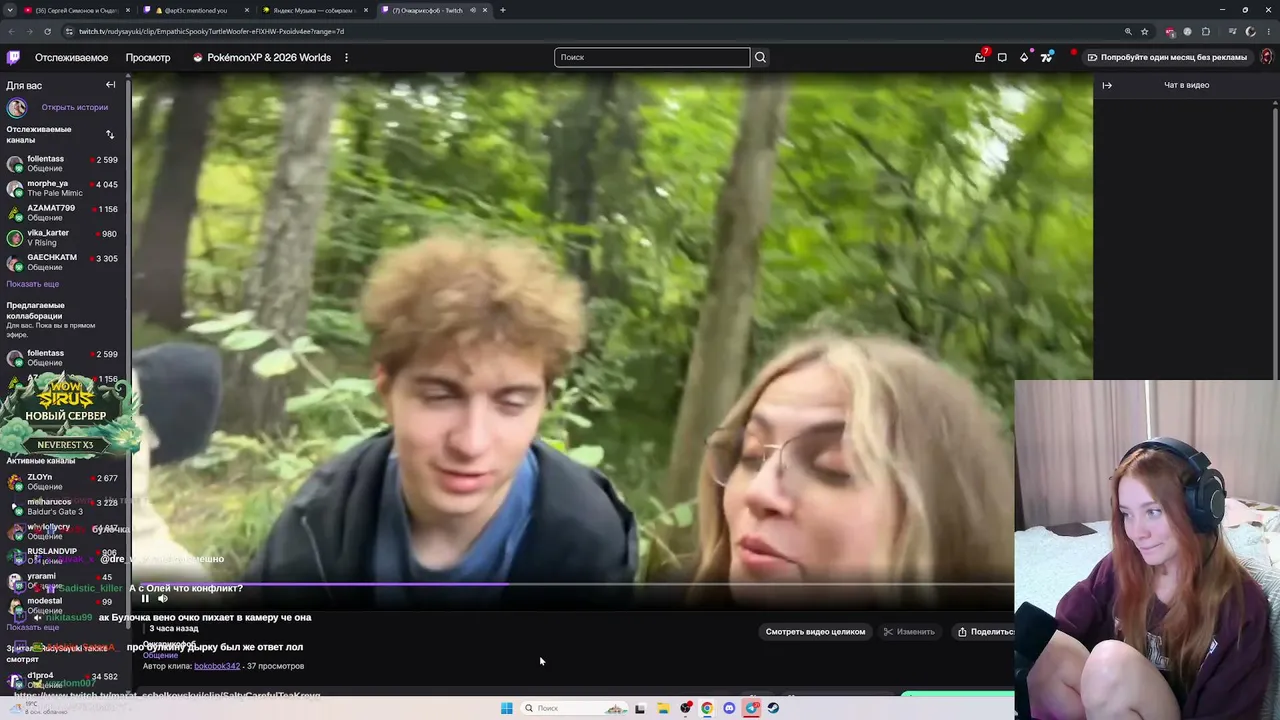Go back in browser history
The height and width of the screenshot is (720, 1280).
pos(11,31)
